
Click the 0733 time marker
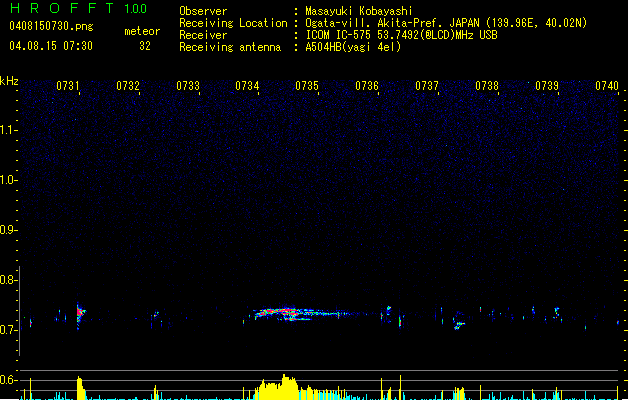tap(188, 86)
